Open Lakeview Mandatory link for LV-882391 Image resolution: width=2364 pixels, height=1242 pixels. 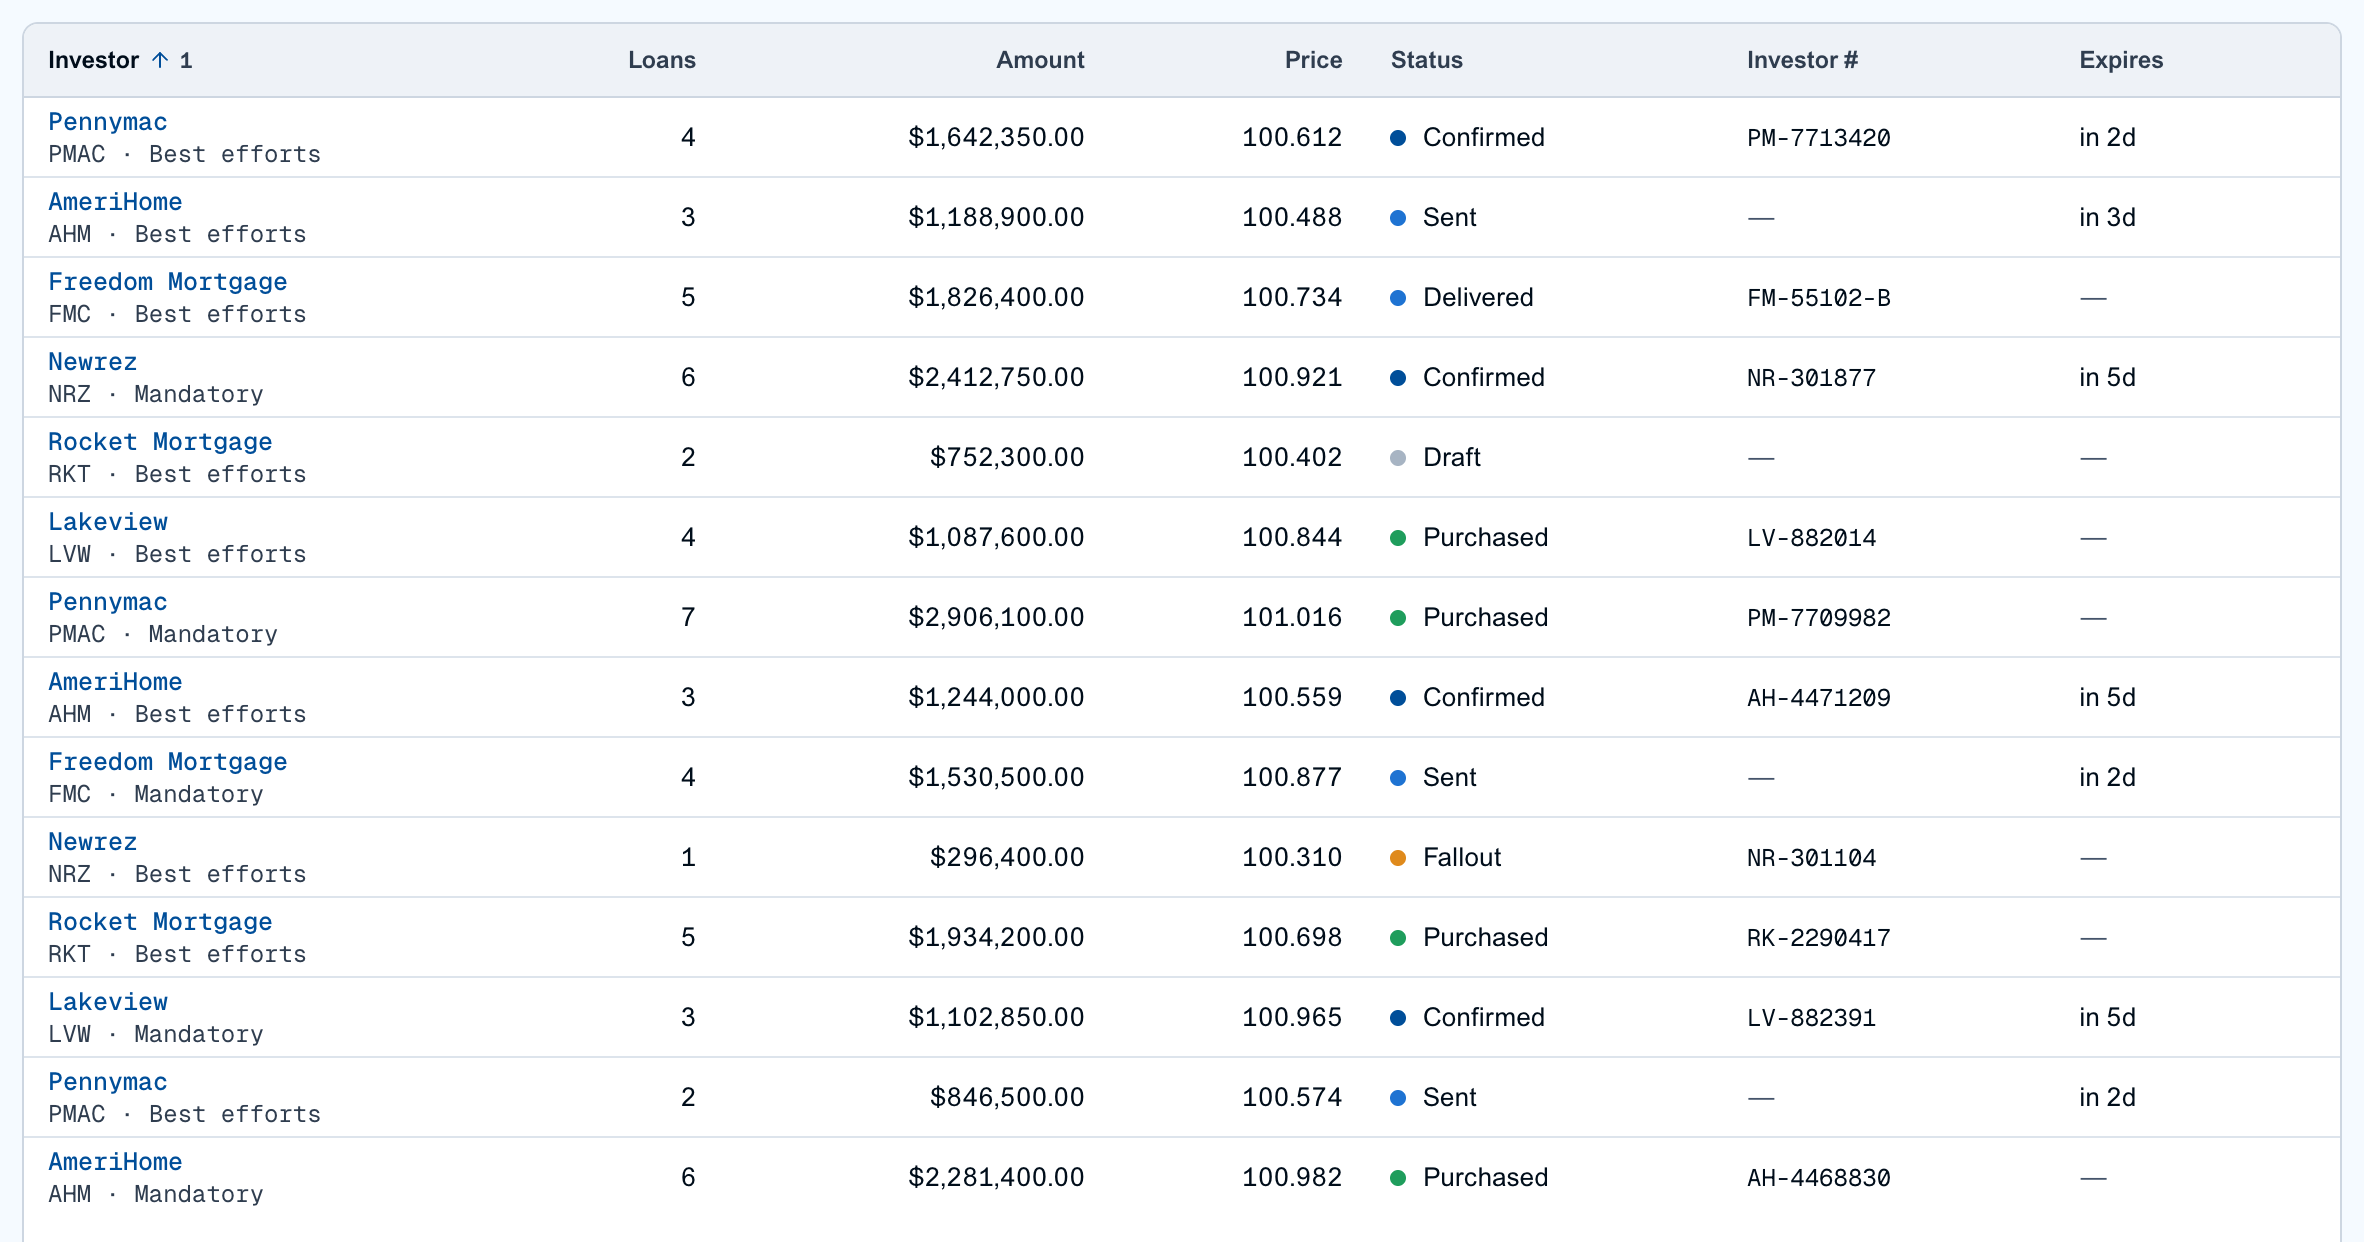tap(108, 1002)
